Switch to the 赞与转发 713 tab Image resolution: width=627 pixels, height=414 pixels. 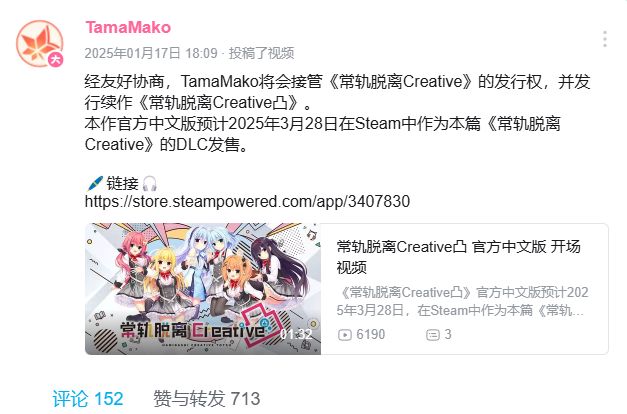207,399
